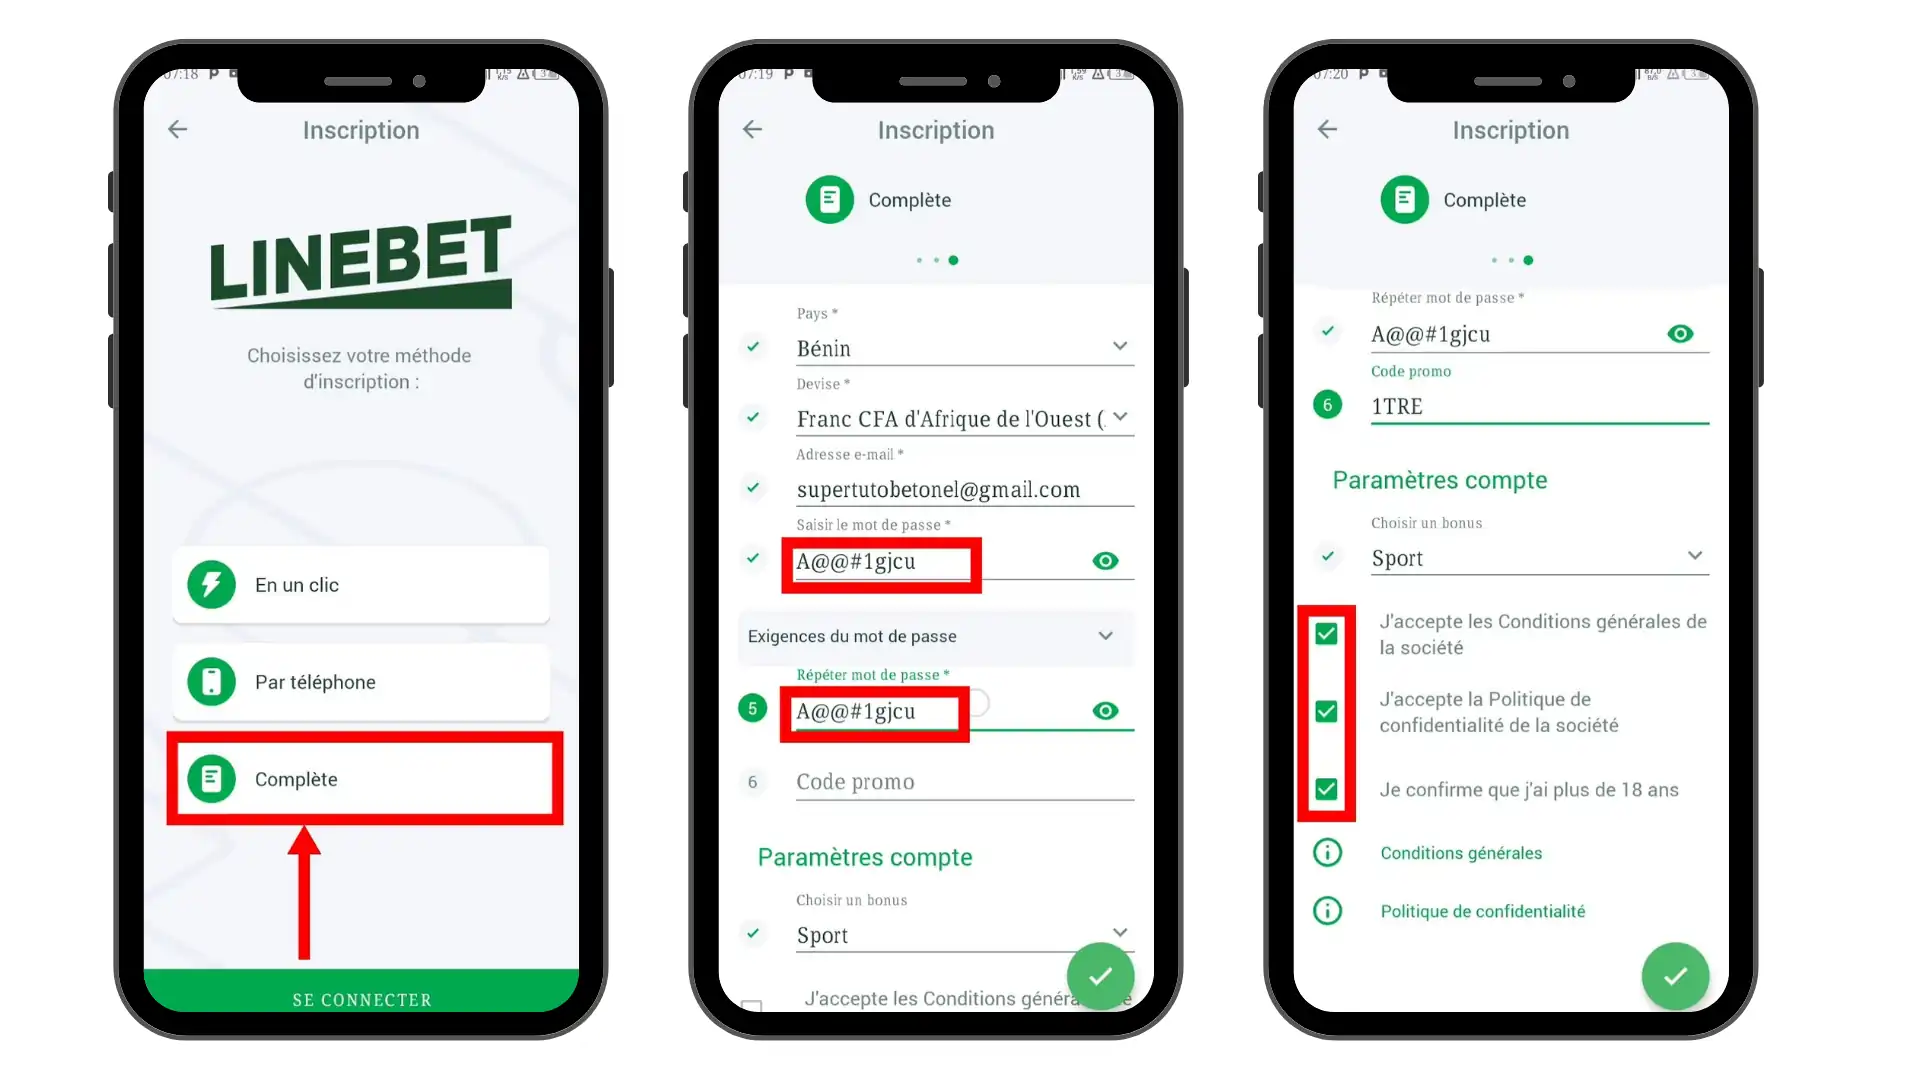Check the J'accepte les Conditions générales checkbox
This screenshot has height=1080, width=1920.
click(1325, 632)
